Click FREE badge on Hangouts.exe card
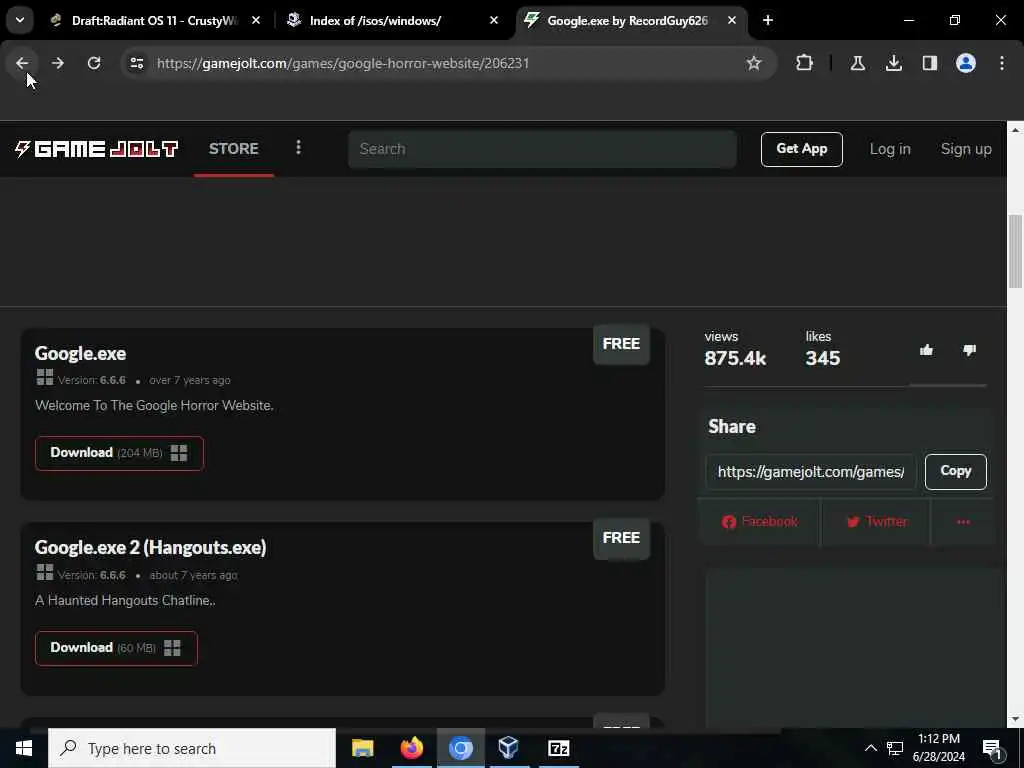The image size is (1024, 768). pyautogui.click(x=621, y=538)
